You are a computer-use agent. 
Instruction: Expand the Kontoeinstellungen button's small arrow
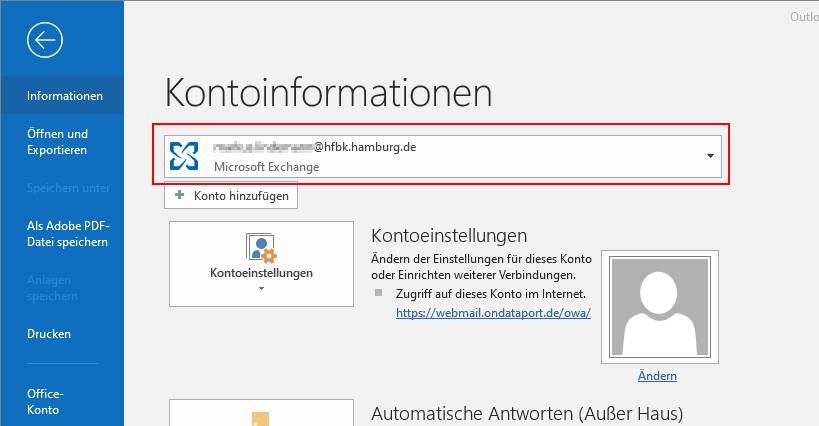pyautogui.click(x=261, y=289)
